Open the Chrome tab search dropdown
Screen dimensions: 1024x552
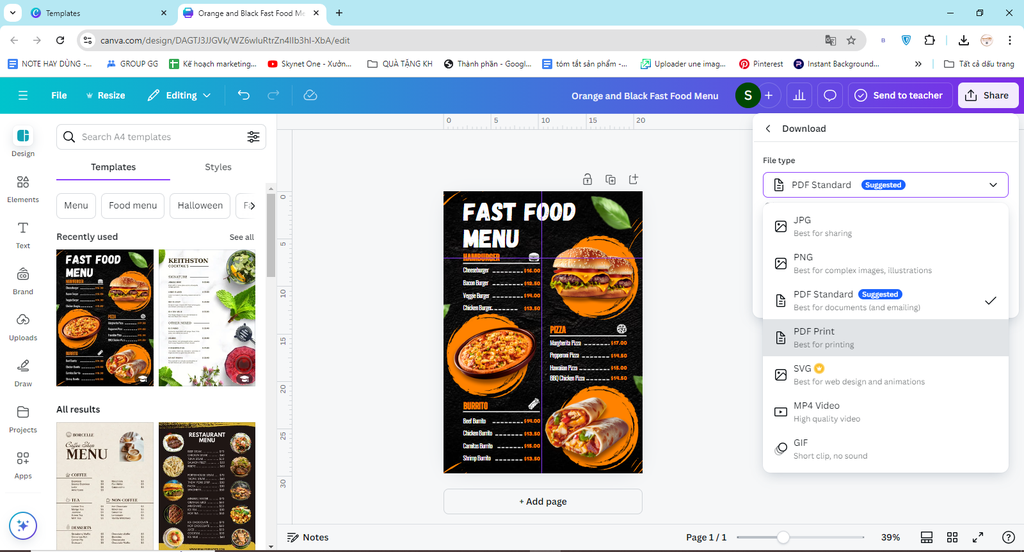[x=12, y=12]
